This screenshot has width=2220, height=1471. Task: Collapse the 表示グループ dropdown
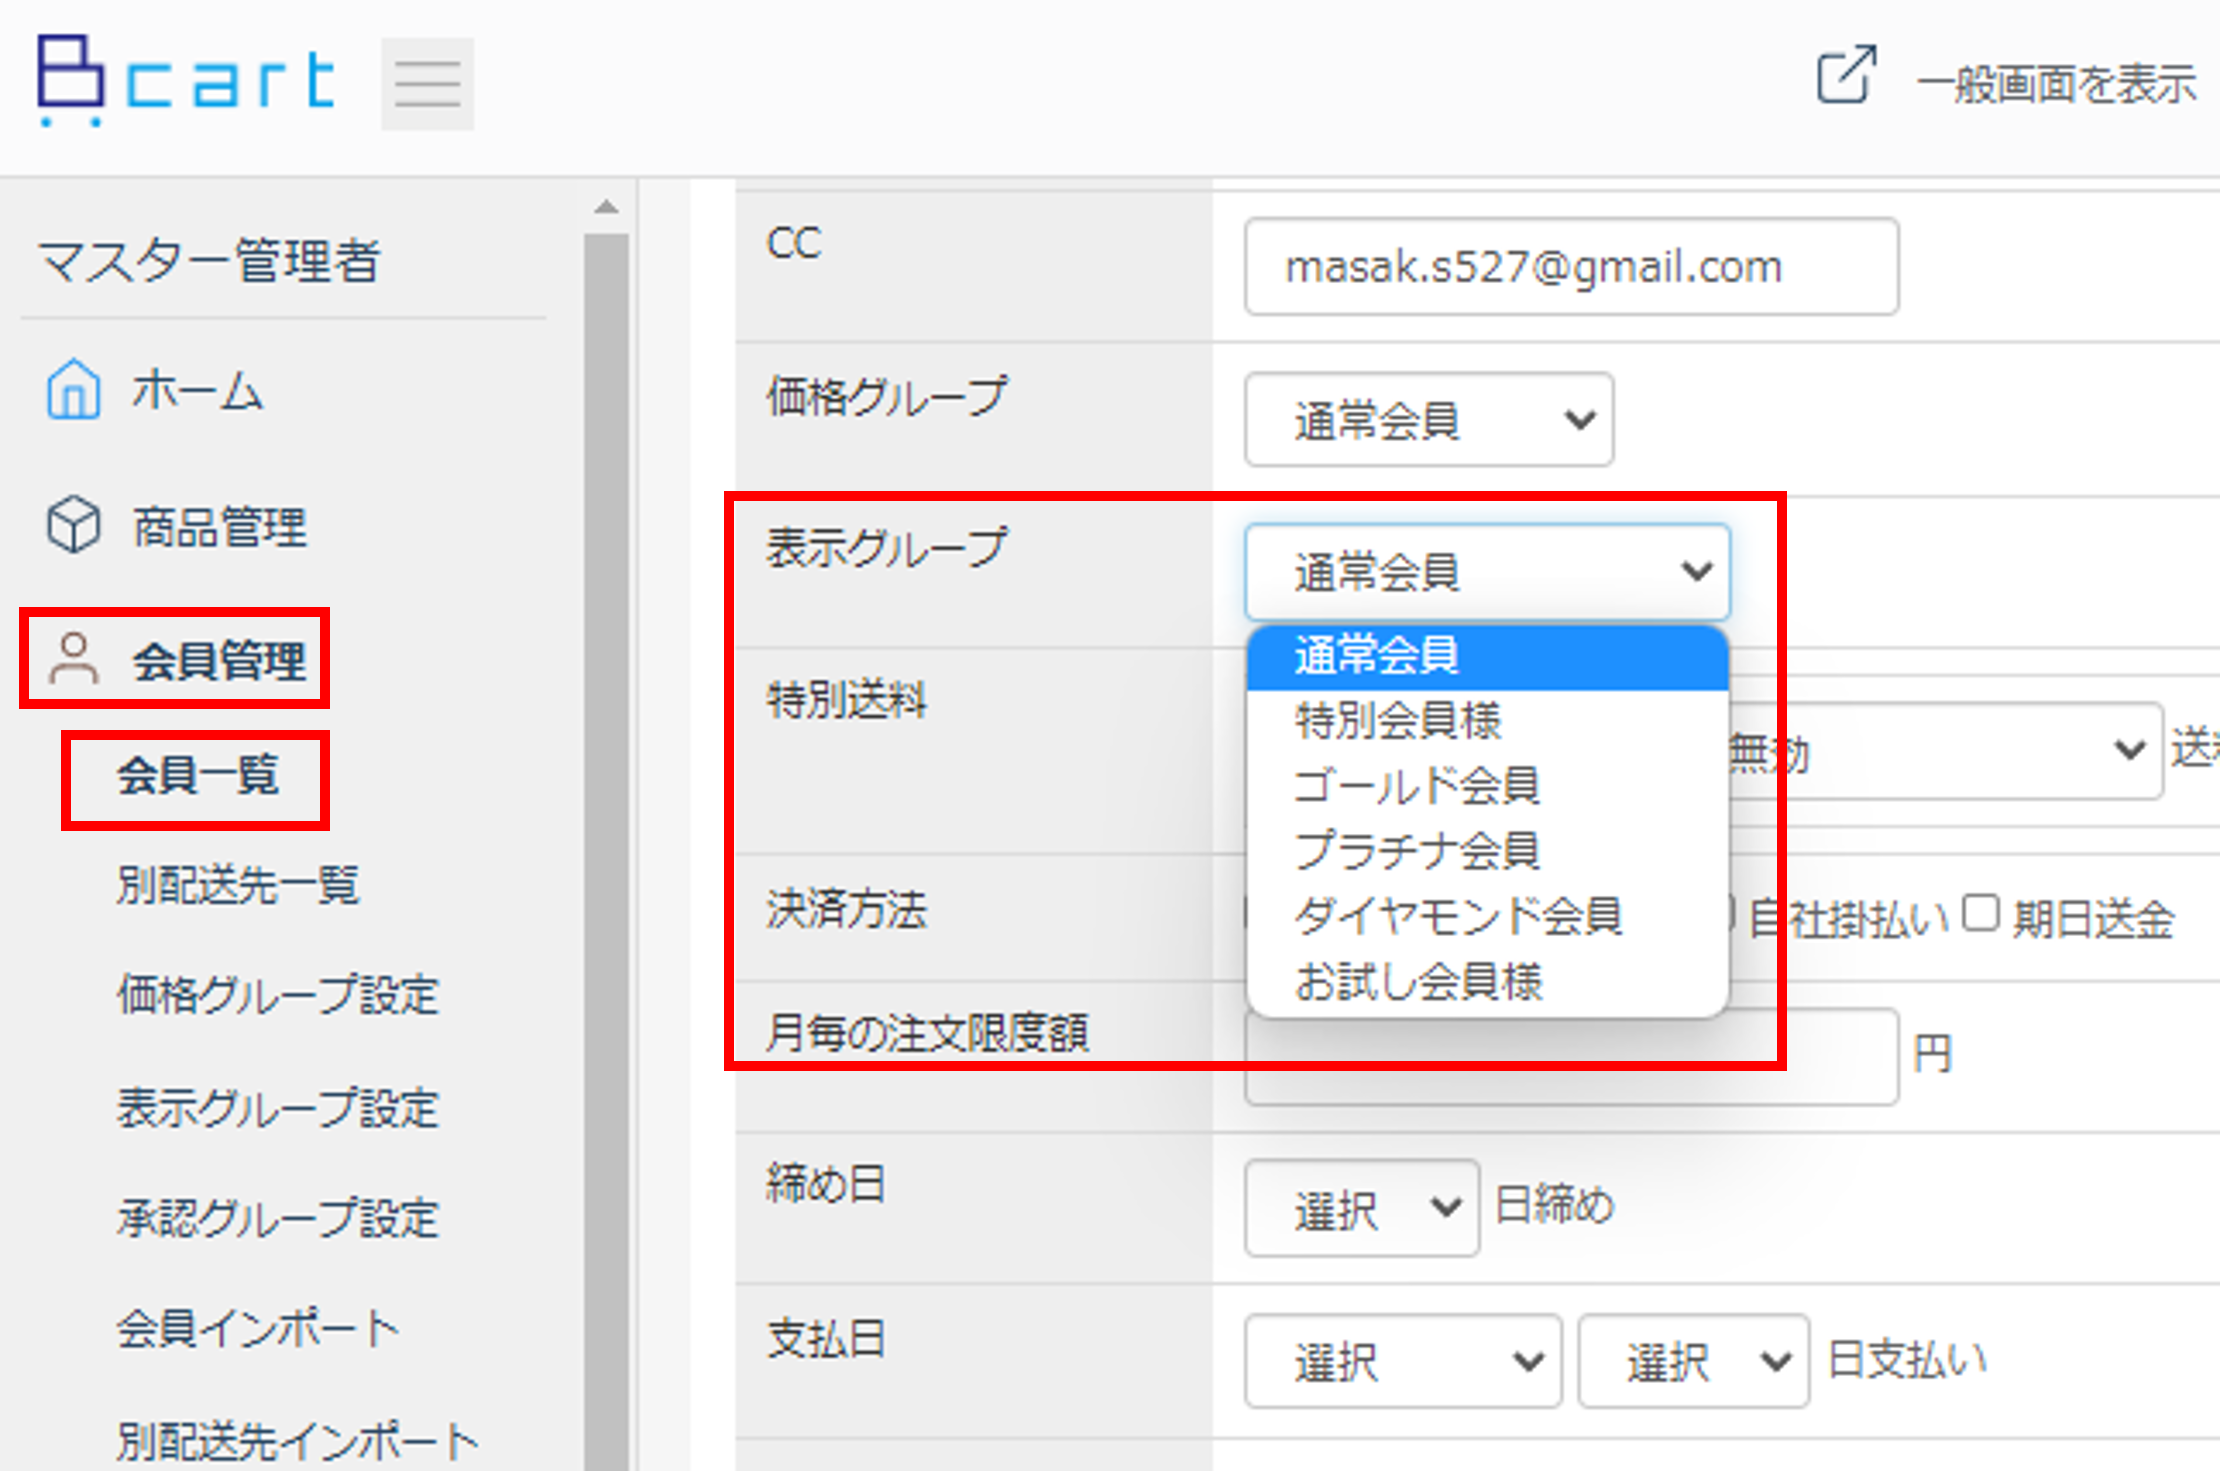tap(1487, 572)
